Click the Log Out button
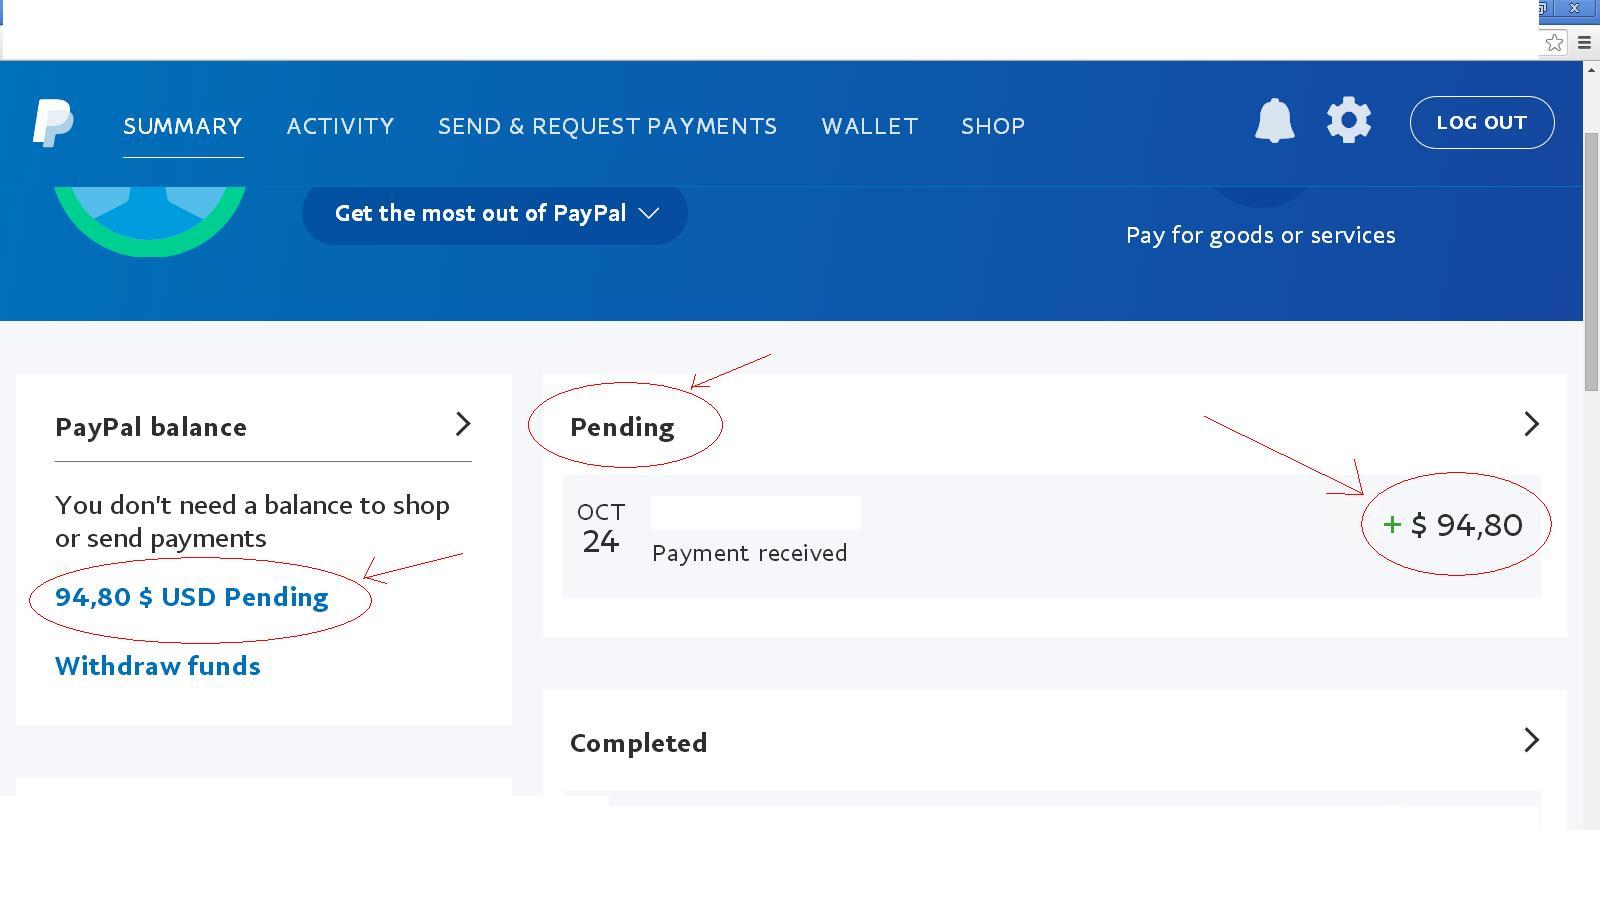This screenshot has height=900, width=1600. click(1482, 122)
